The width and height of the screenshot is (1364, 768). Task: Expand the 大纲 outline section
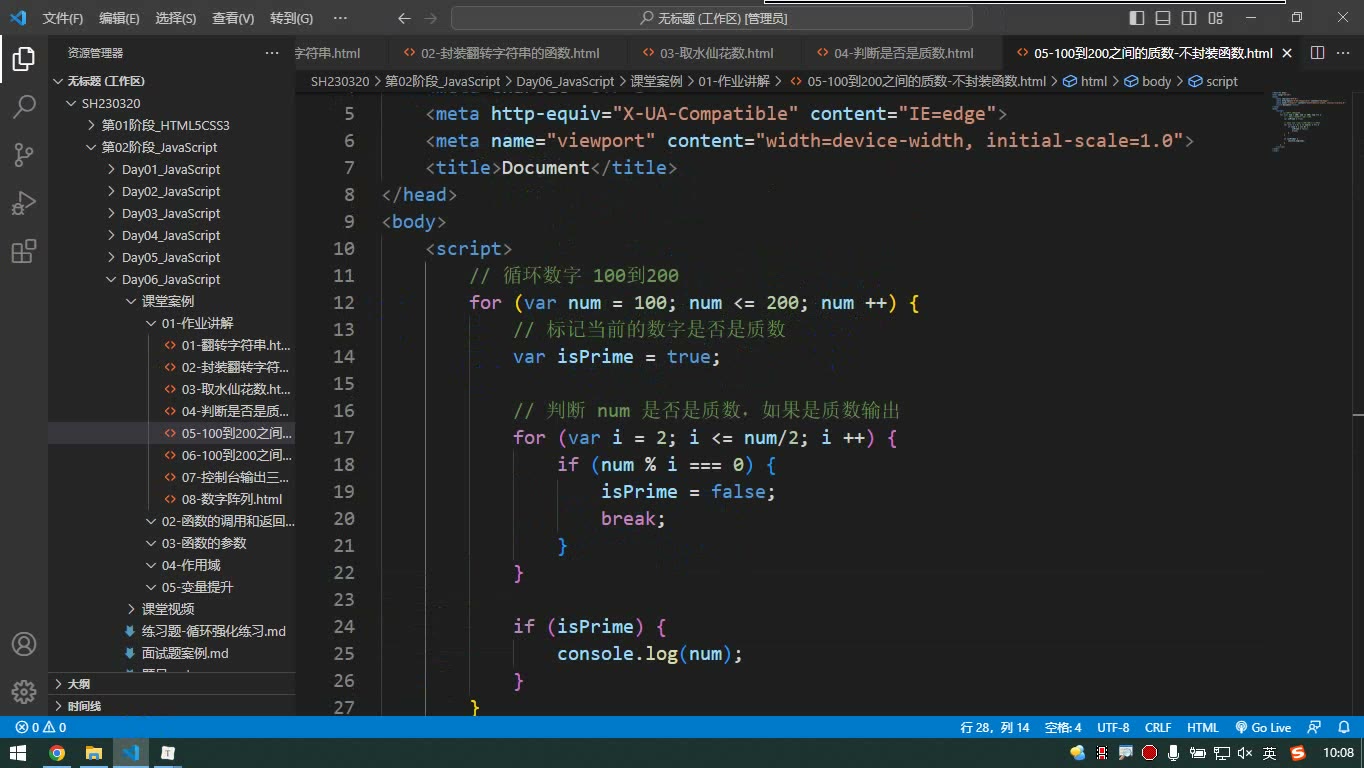coord(78,684)
